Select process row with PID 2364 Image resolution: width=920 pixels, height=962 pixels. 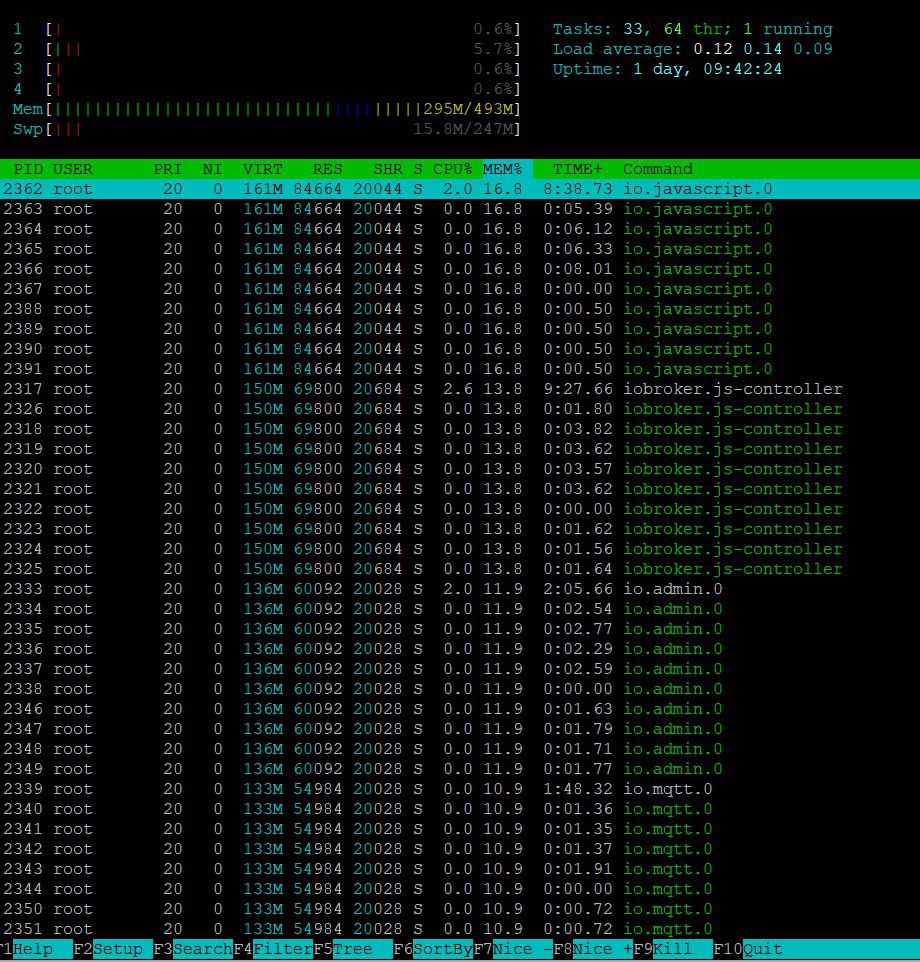tap(460, 229)
